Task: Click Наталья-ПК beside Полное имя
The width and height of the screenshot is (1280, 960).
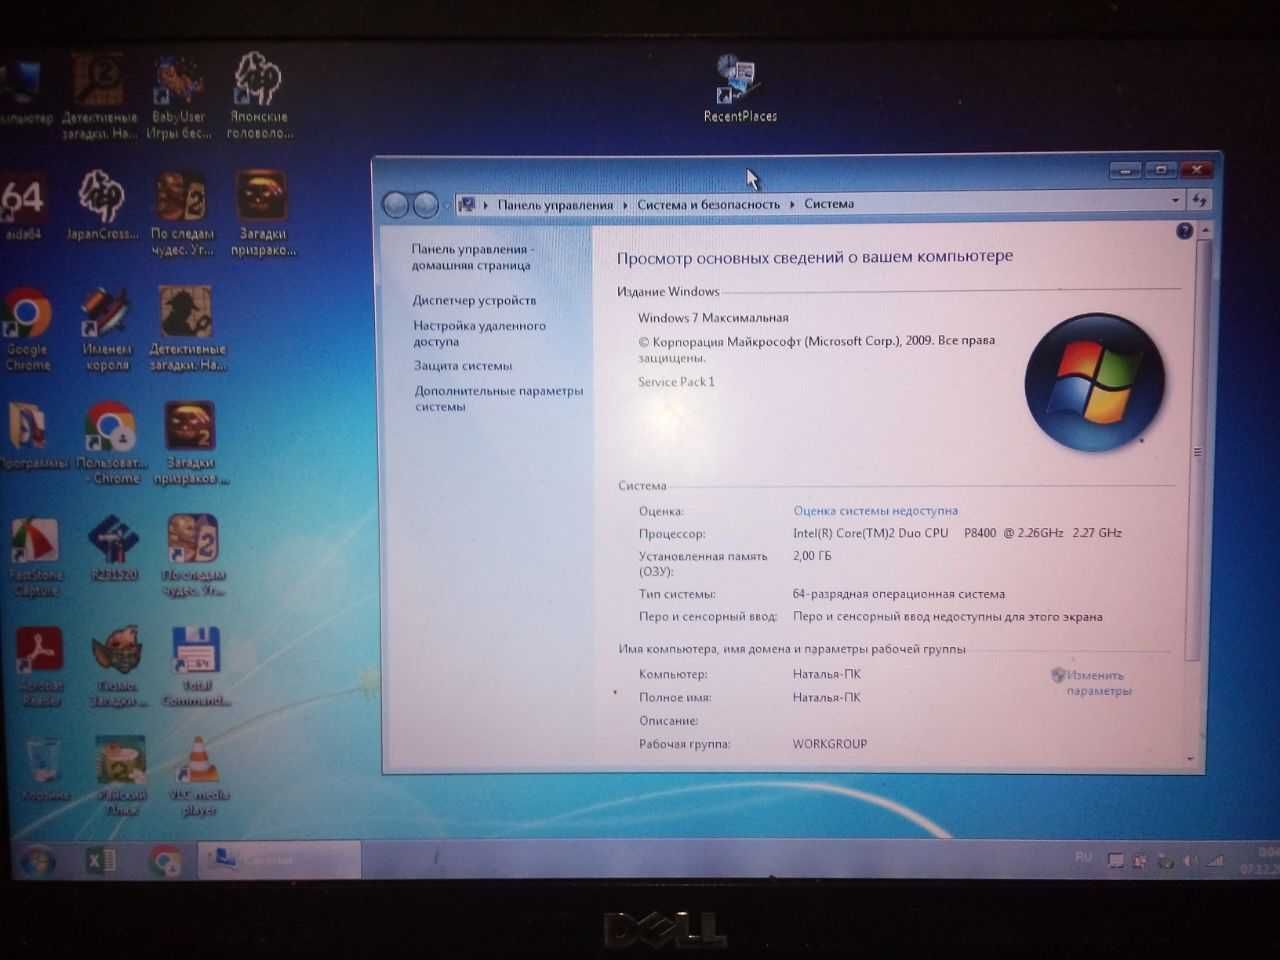Action: (x=826, y=698)
